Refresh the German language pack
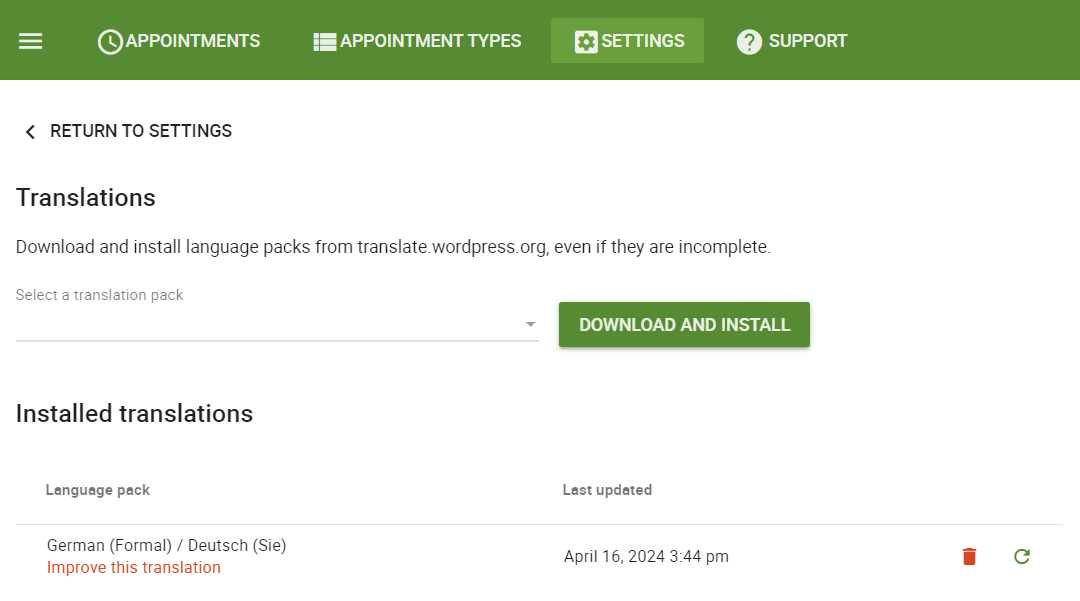The height and width of the screenshot is (601, 1080). pos(1021,556)
